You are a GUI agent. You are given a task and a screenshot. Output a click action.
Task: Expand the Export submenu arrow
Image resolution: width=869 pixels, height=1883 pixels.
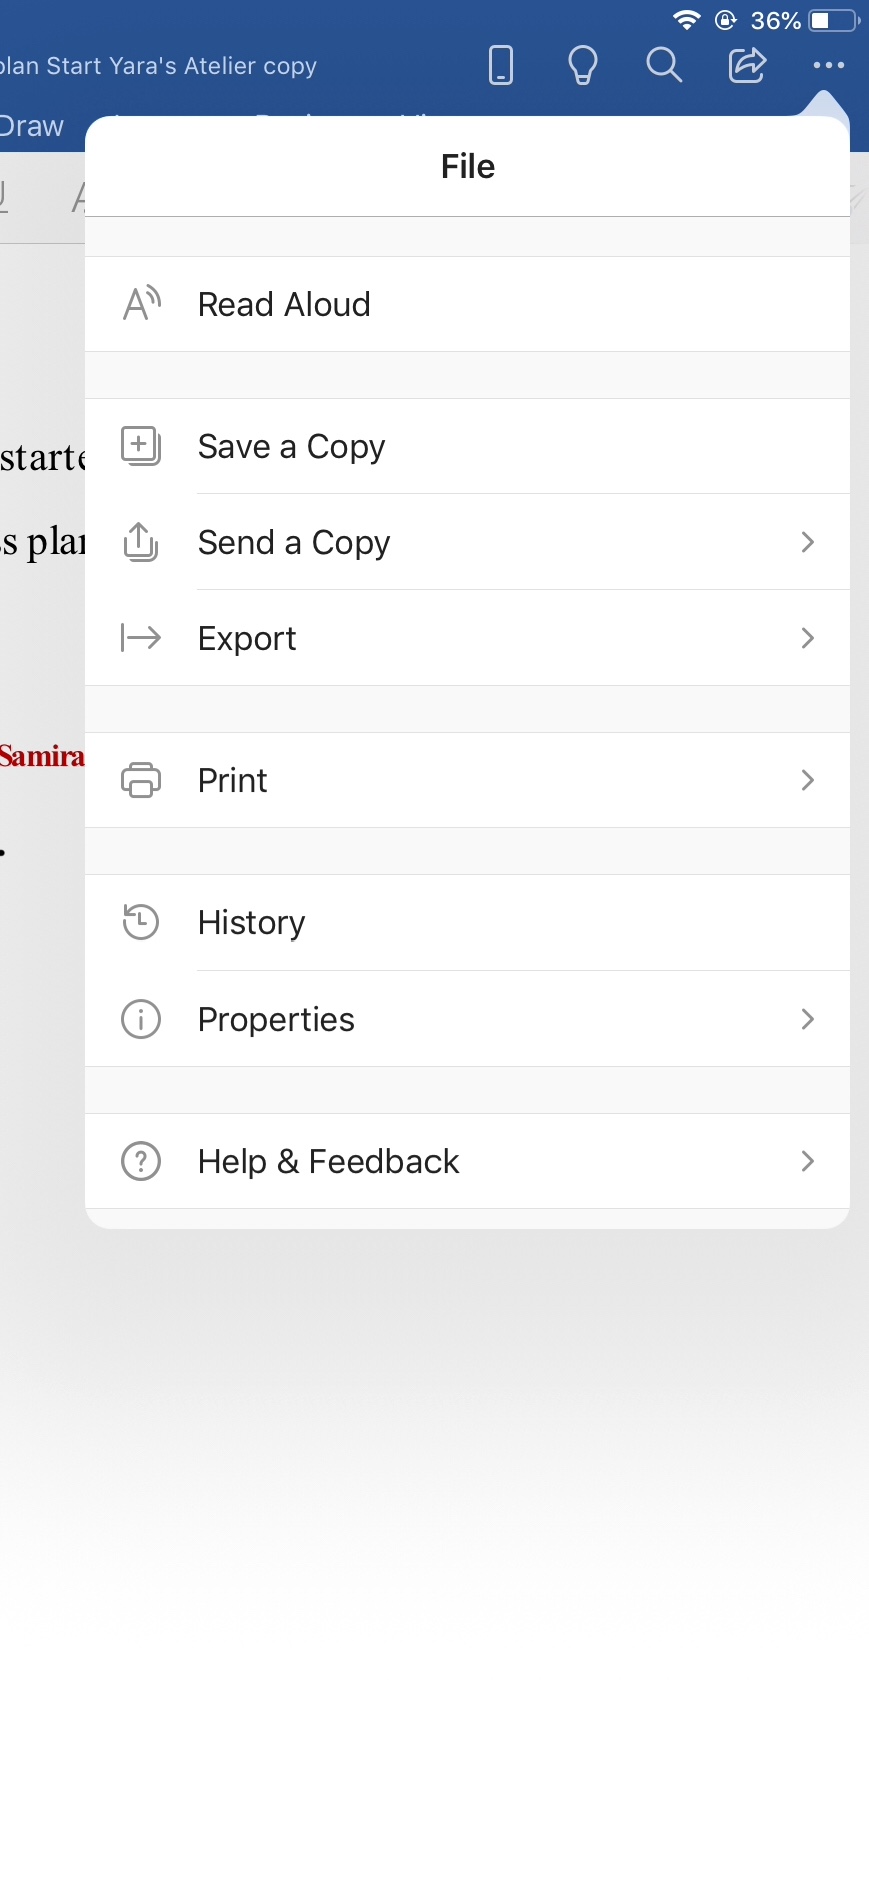[x=808, y=638]
